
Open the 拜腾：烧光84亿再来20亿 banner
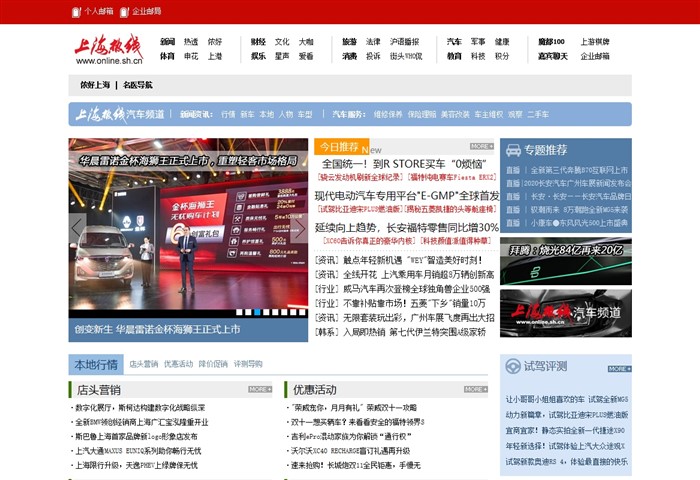[566, 261]
